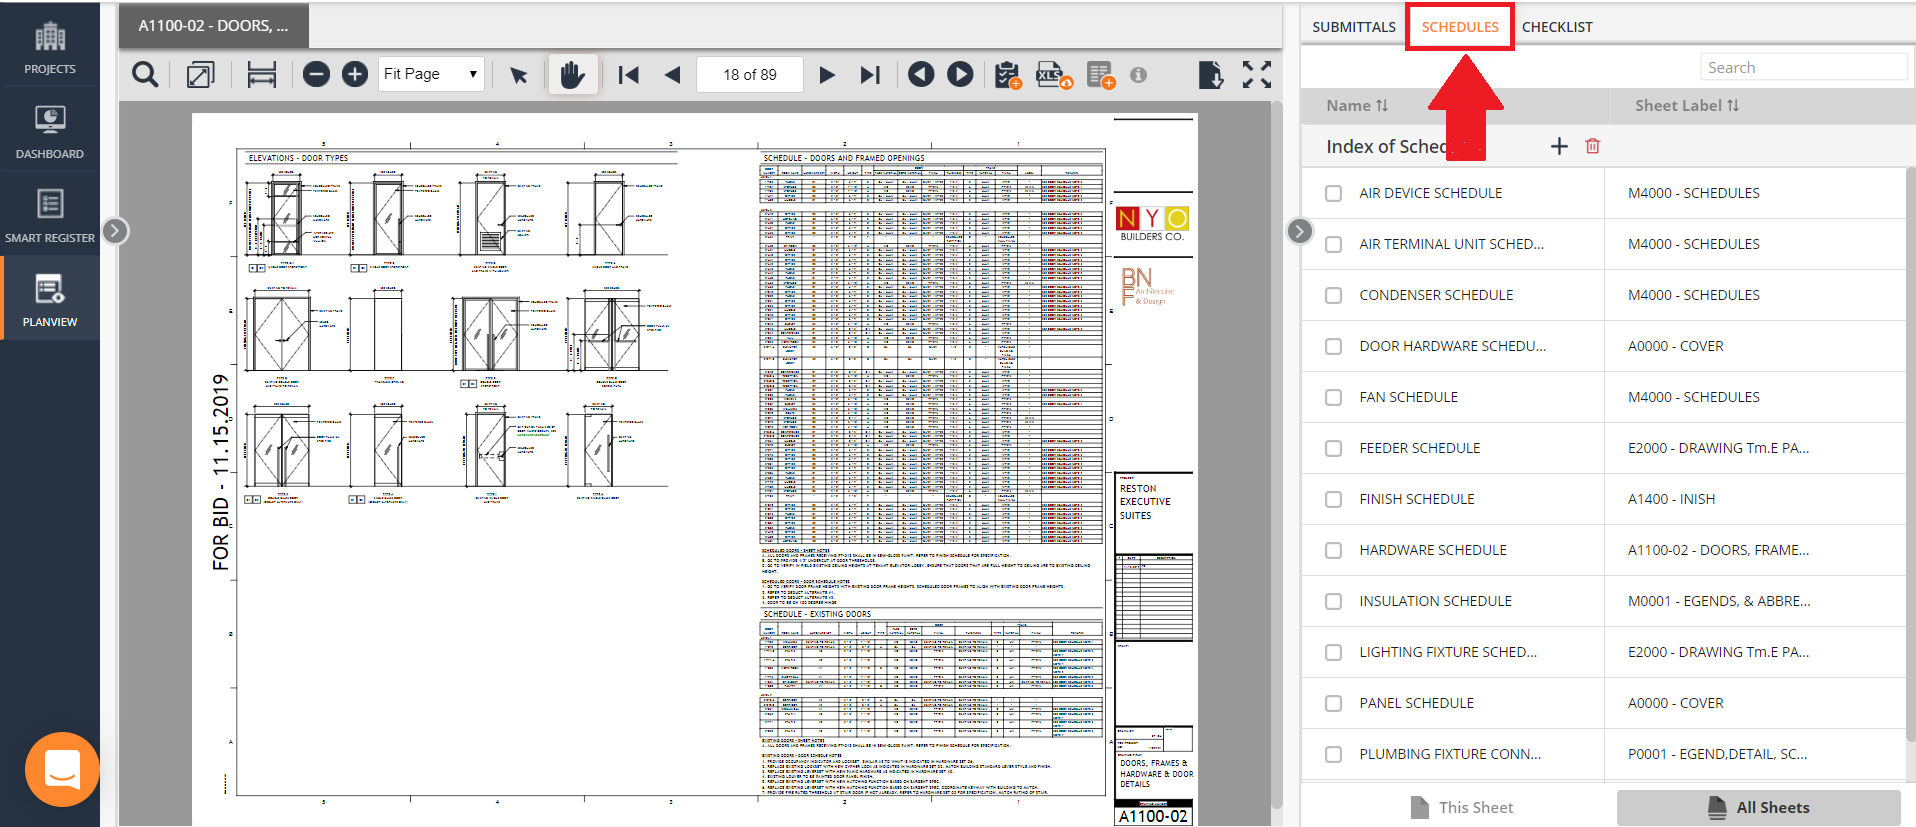Go to Dashboard in the sidebar
This screenshot has width=1916, height=827.
coord(50,132)
